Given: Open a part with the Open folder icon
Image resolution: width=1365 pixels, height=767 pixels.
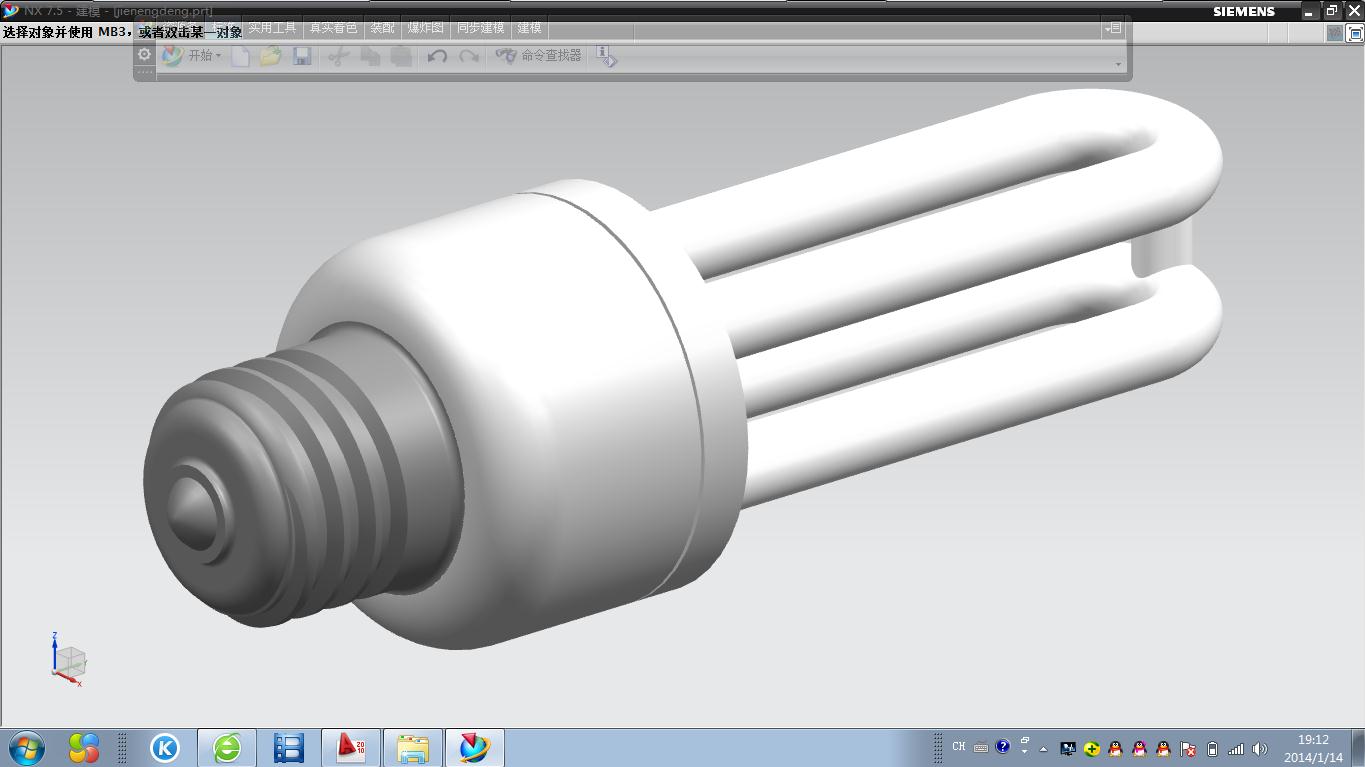Looking at the screenshot, I should click(x=270, y=57).
